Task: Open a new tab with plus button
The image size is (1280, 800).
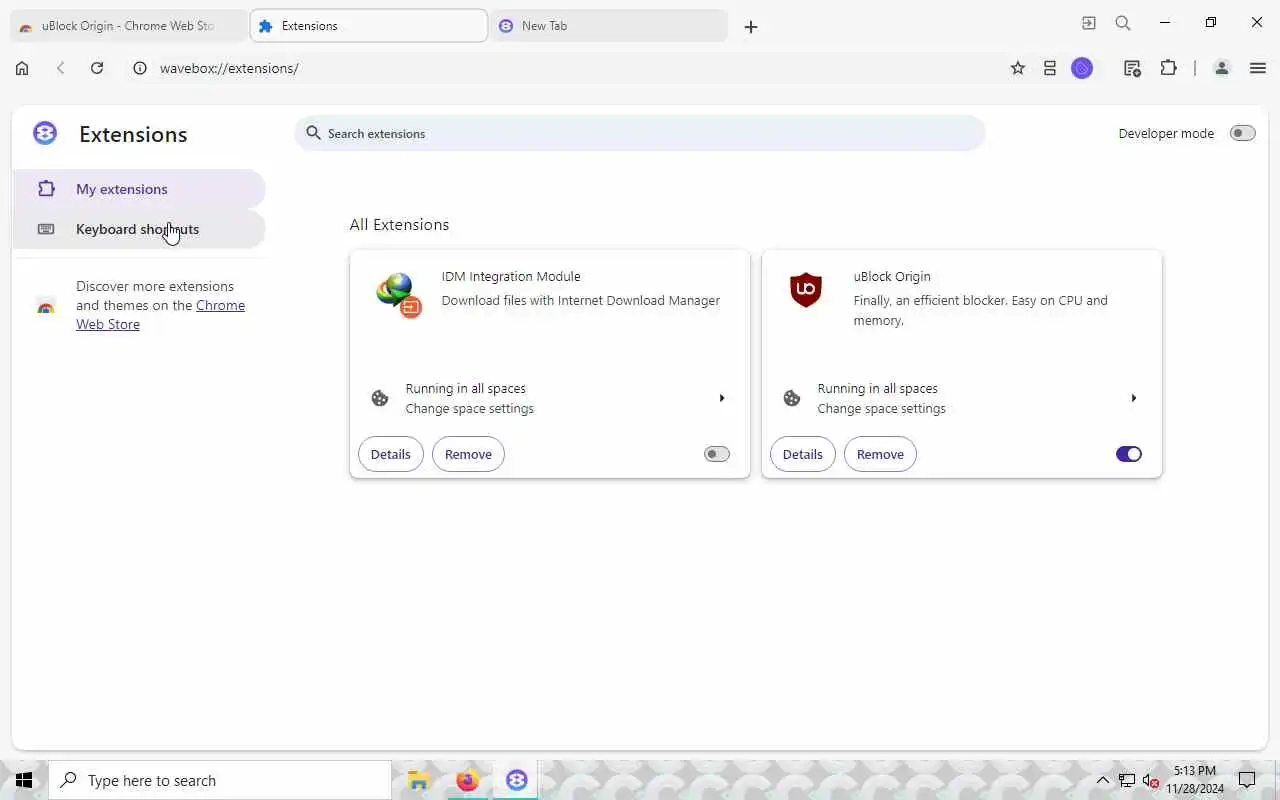Action: [751, 27]
